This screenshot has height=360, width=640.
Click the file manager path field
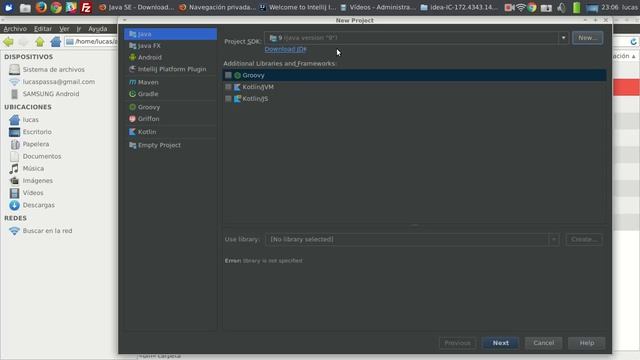[91, 42]
